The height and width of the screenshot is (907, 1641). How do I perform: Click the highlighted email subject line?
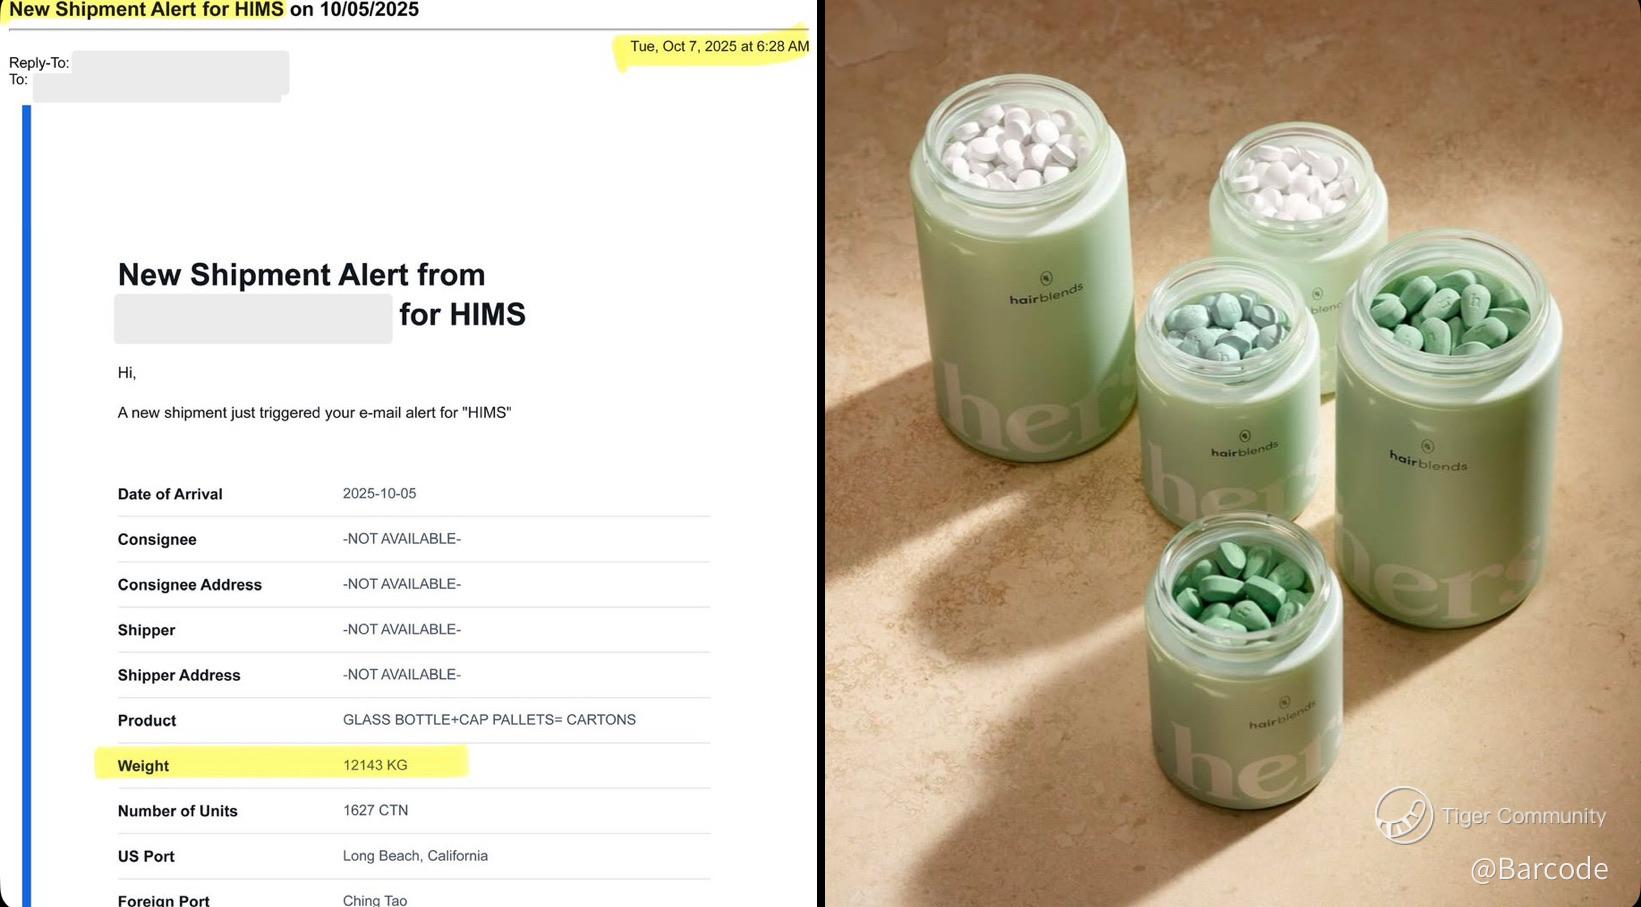[x=214, y=10]
